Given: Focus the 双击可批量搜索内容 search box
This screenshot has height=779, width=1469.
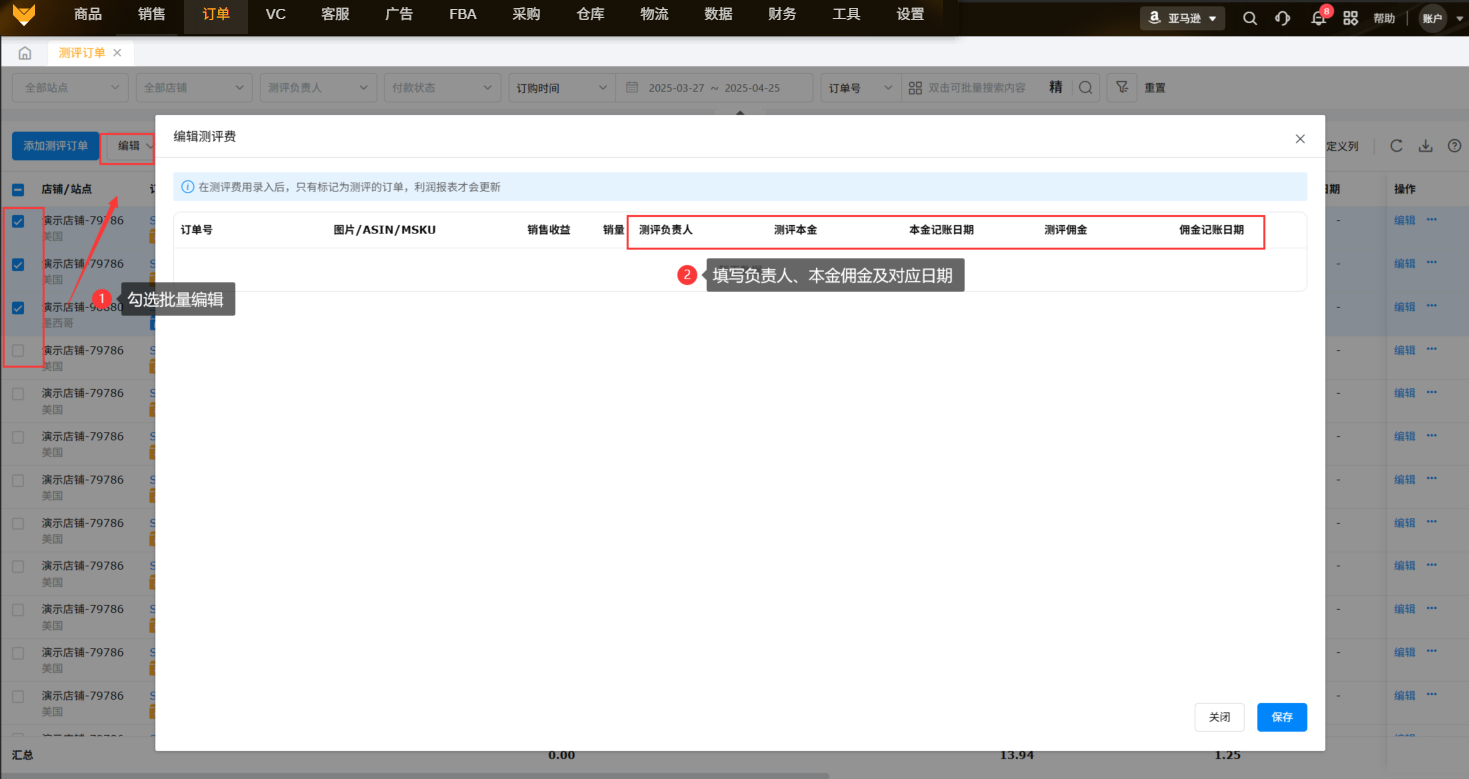Looking at the screenshot, I should (x=977, y=88).
